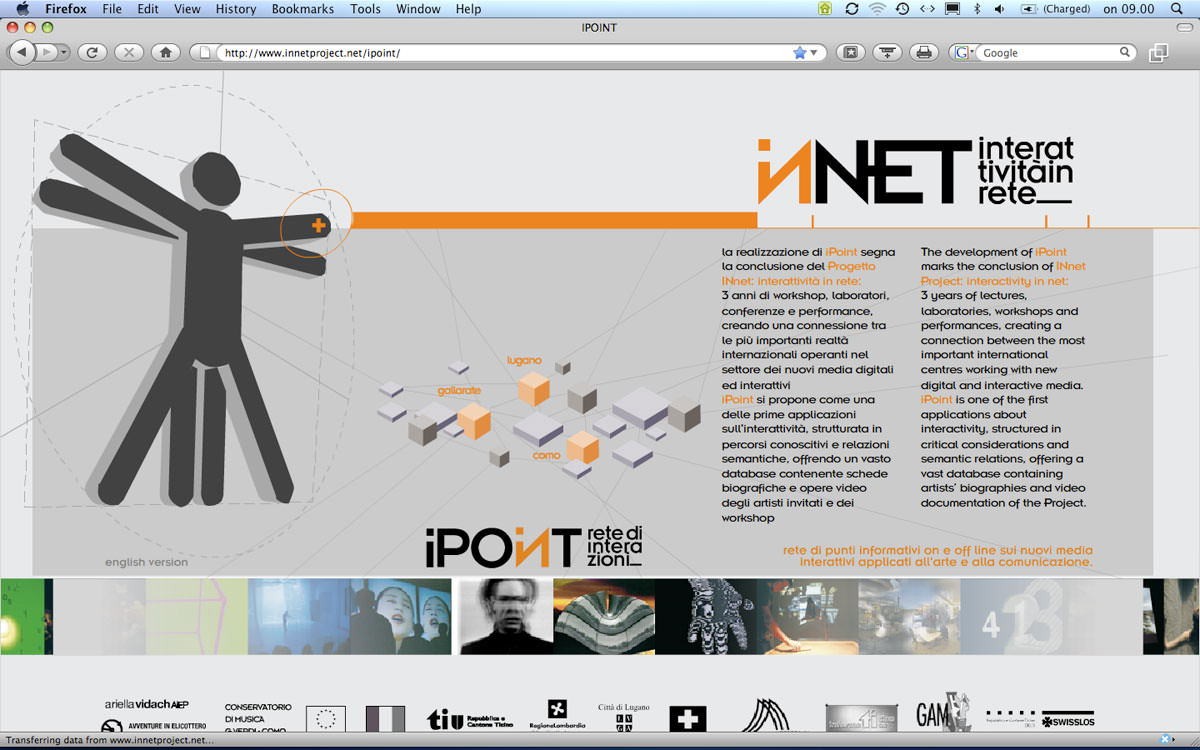Print the page with printer icon

pyautogui.click(x=924, y=52)
